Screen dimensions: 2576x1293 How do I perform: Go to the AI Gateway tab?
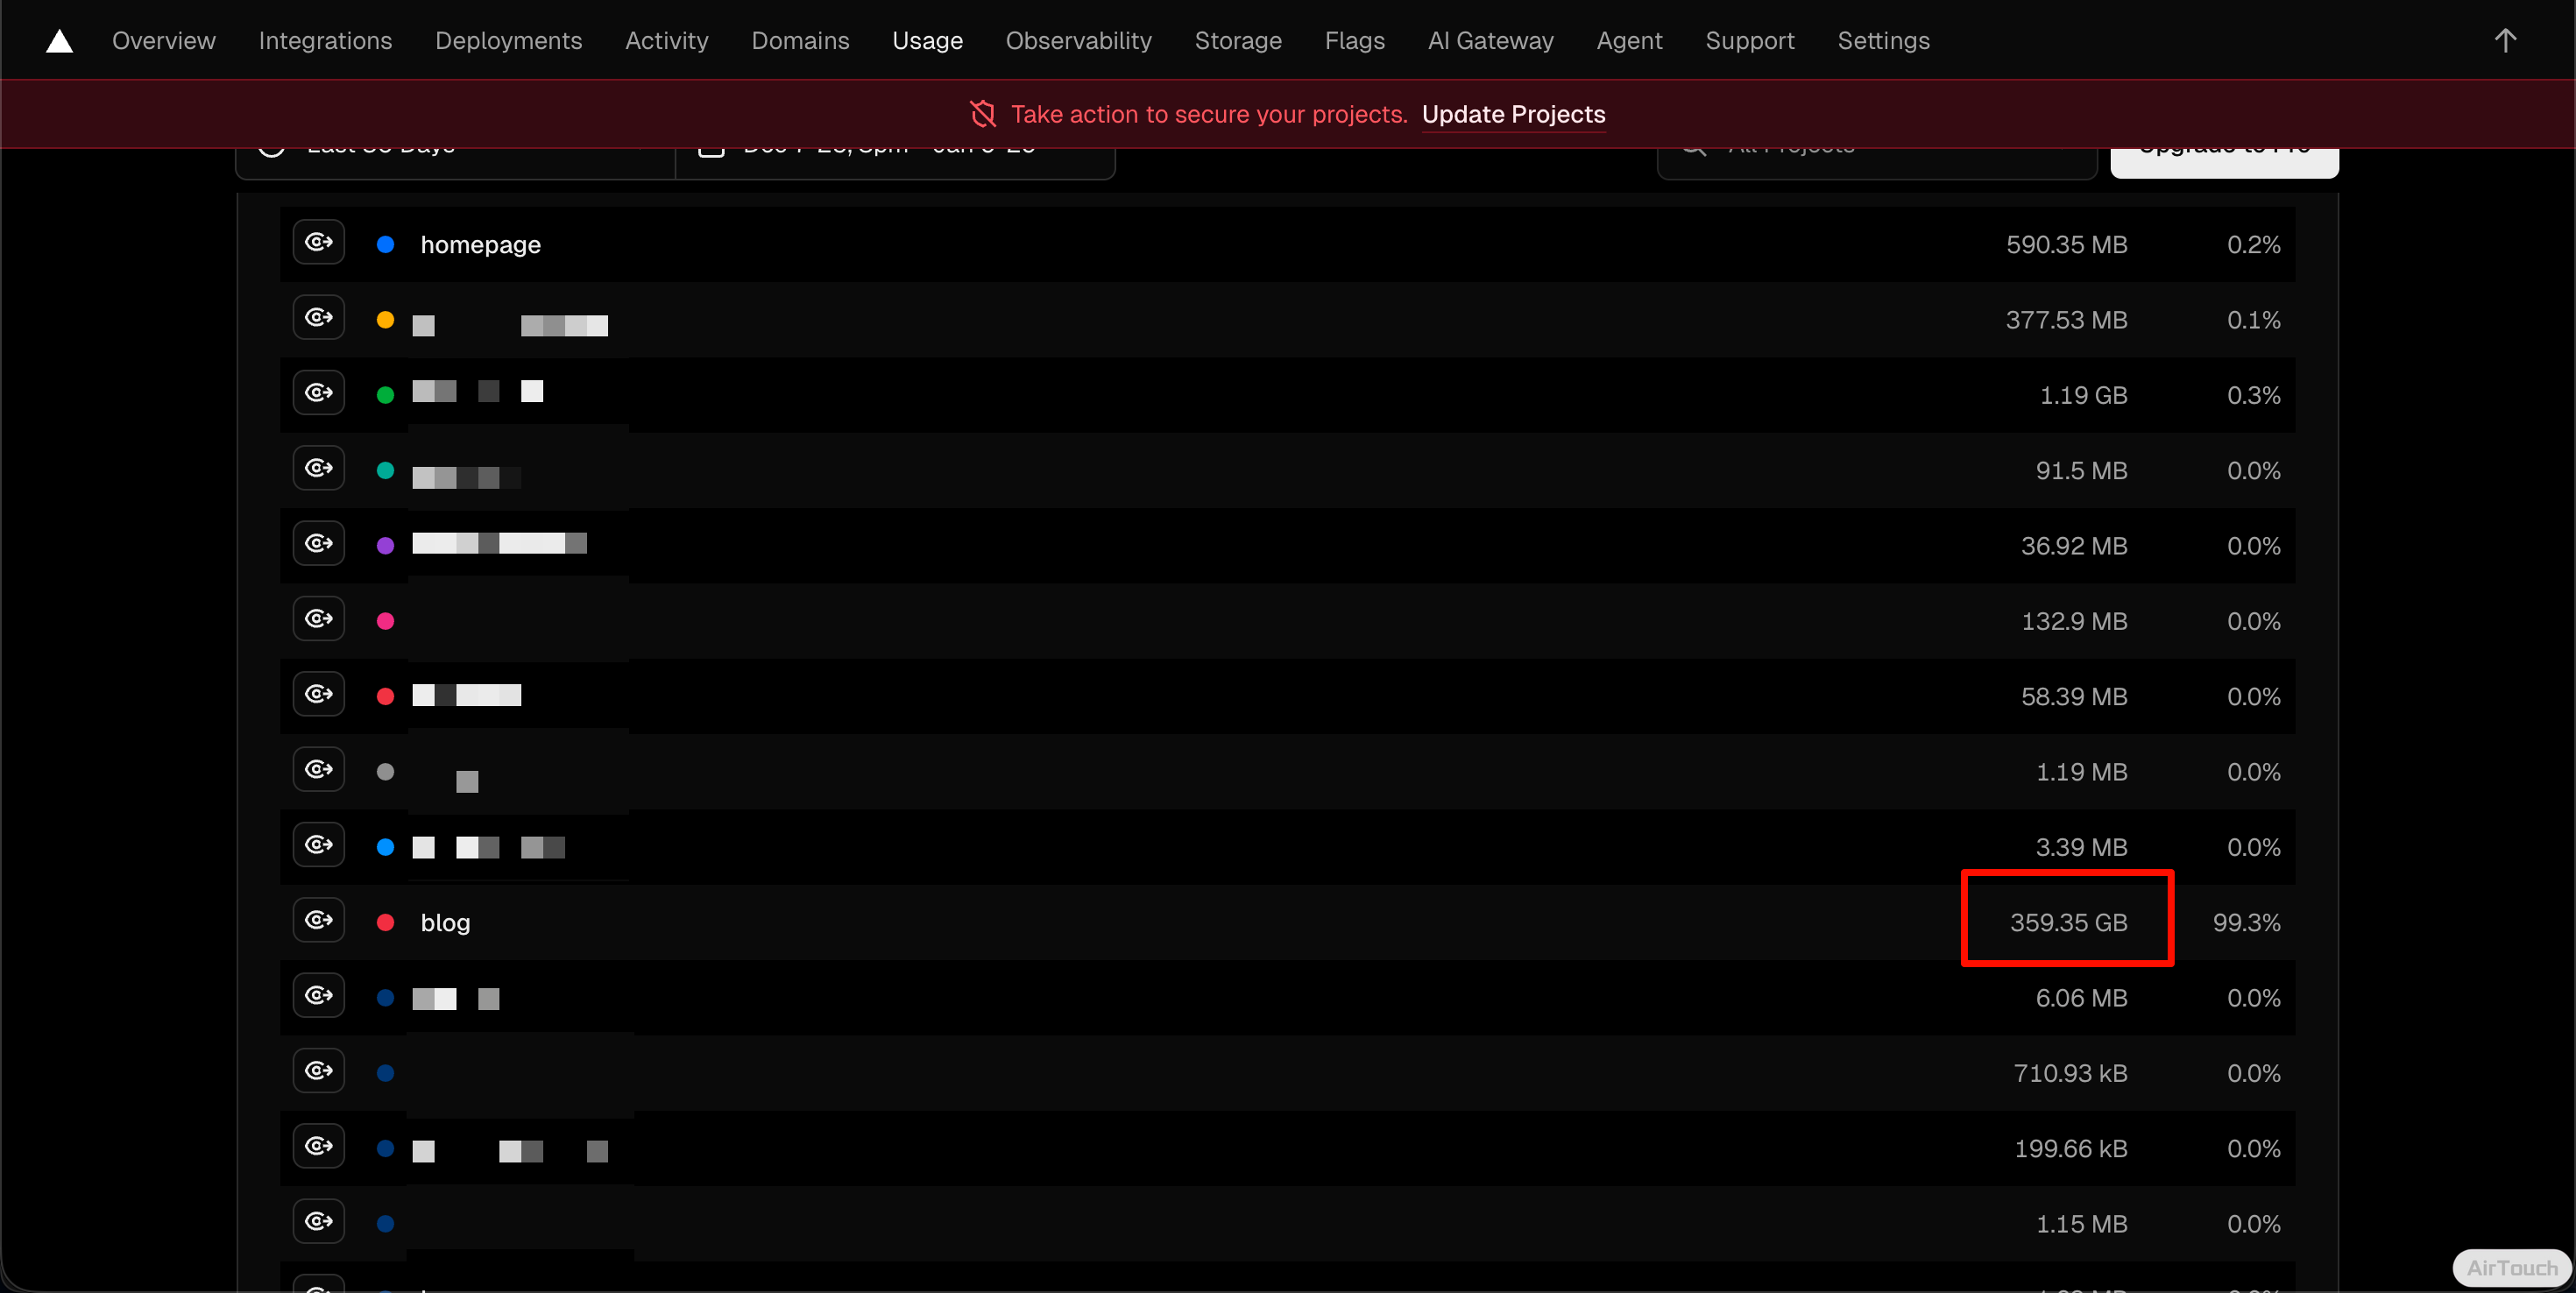[x=1490, y=41]
